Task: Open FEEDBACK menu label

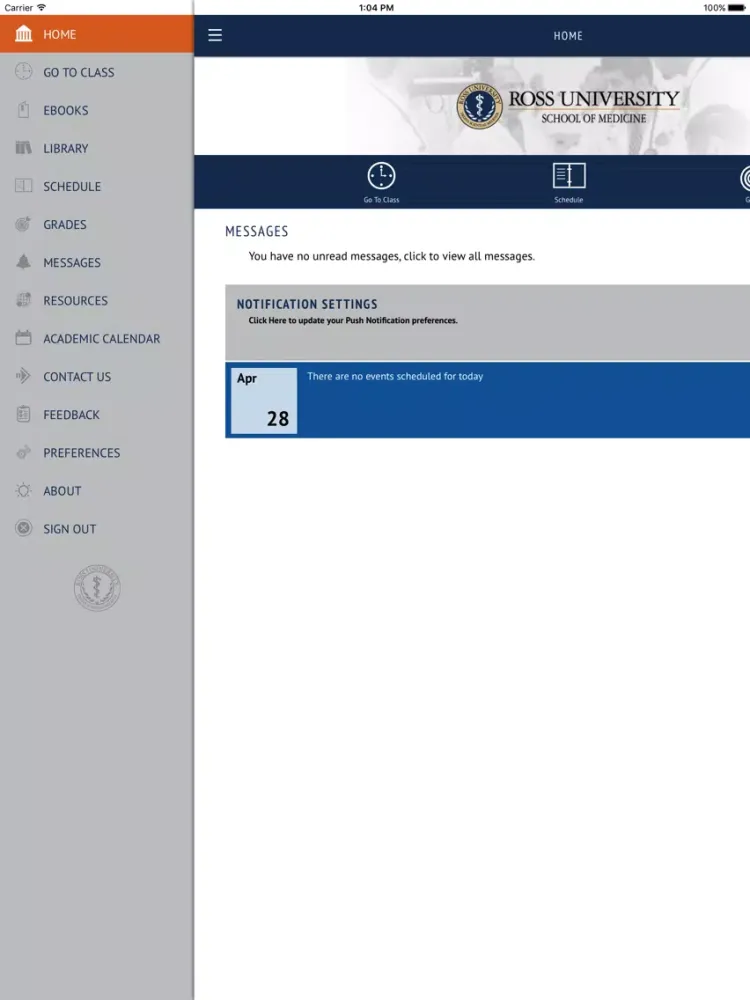Action: coord(71,415)
